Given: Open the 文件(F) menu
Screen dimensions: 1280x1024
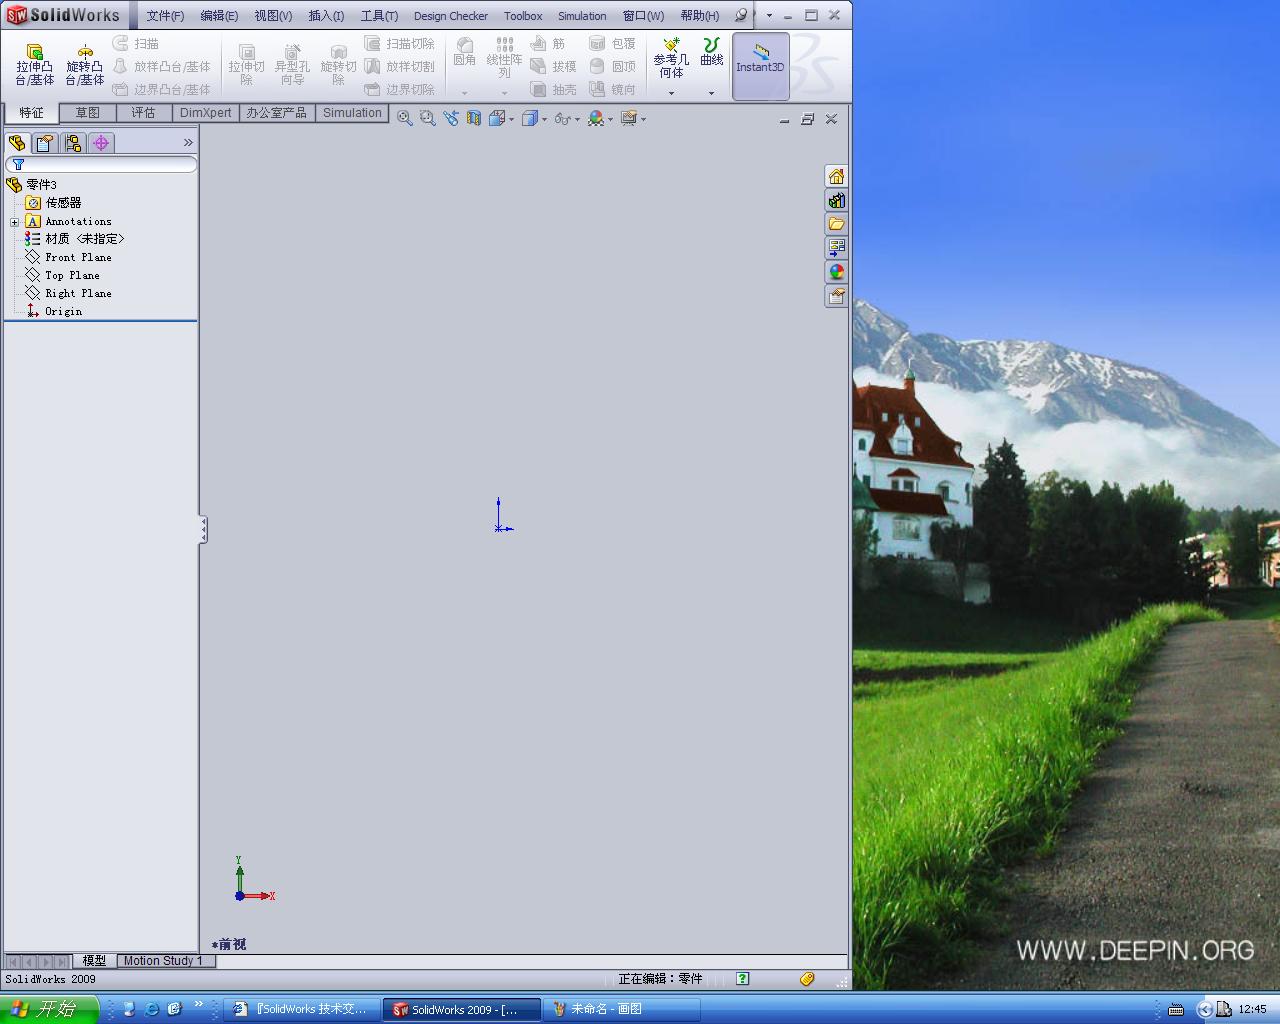Looking at the screenshot, I should point(165,16).
